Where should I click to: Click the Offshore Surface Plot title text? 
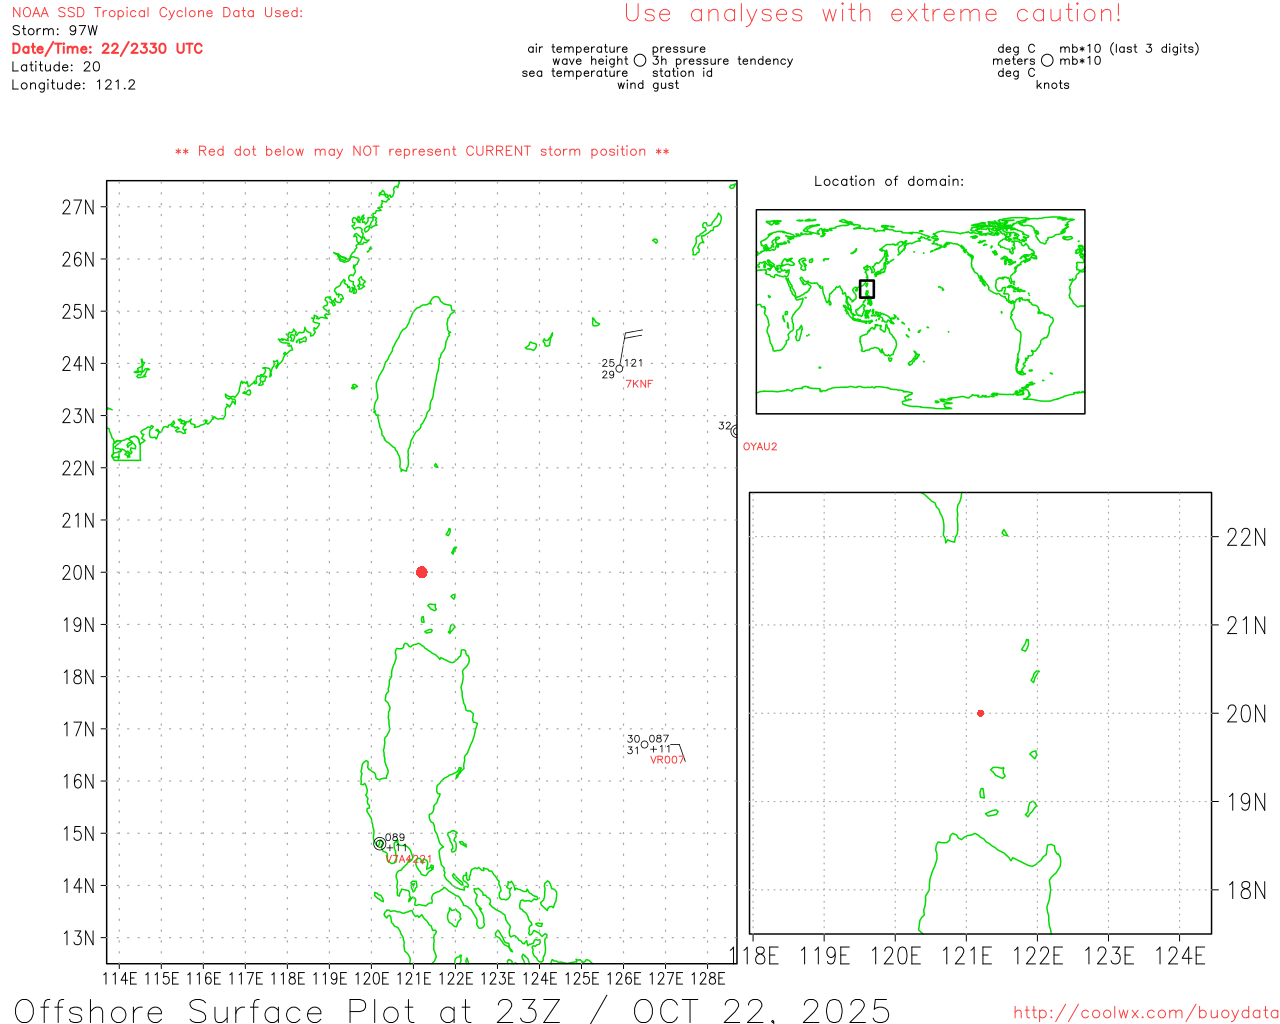click(452, 1010)
